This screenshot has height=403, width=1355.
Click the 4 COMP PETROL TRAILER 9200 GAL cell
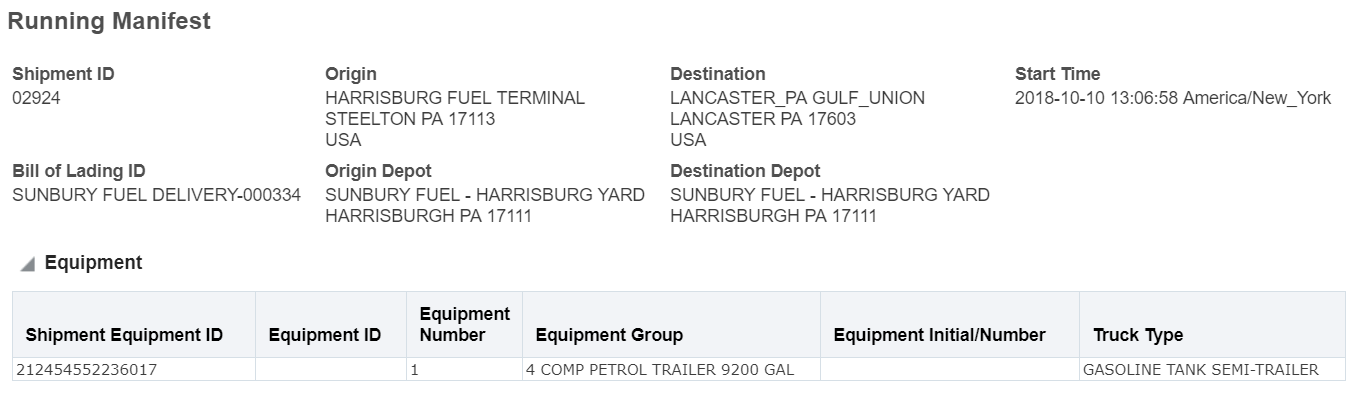click(x=660, y=370)
